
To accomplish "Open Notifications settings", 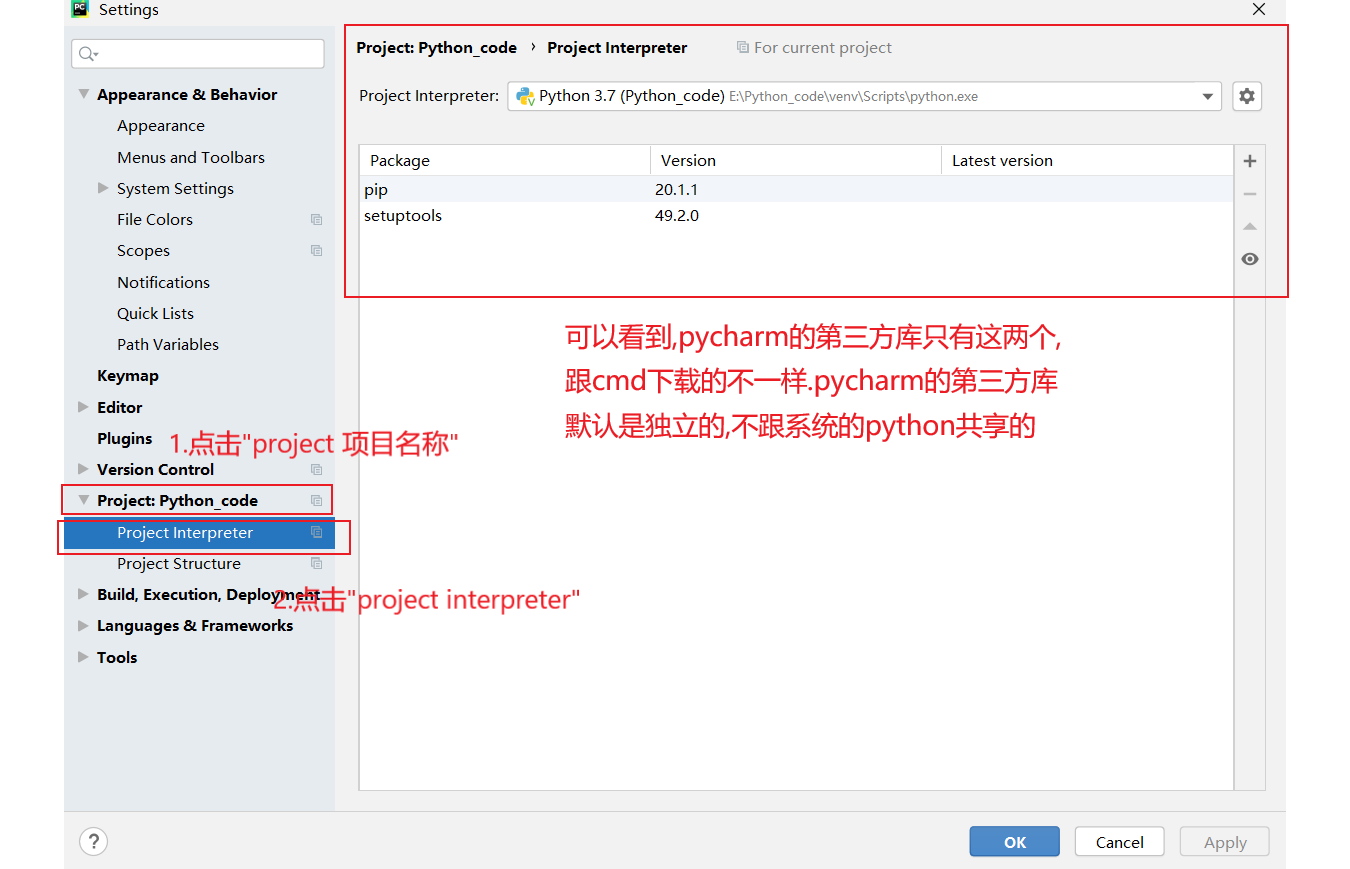I will point(163,282).
